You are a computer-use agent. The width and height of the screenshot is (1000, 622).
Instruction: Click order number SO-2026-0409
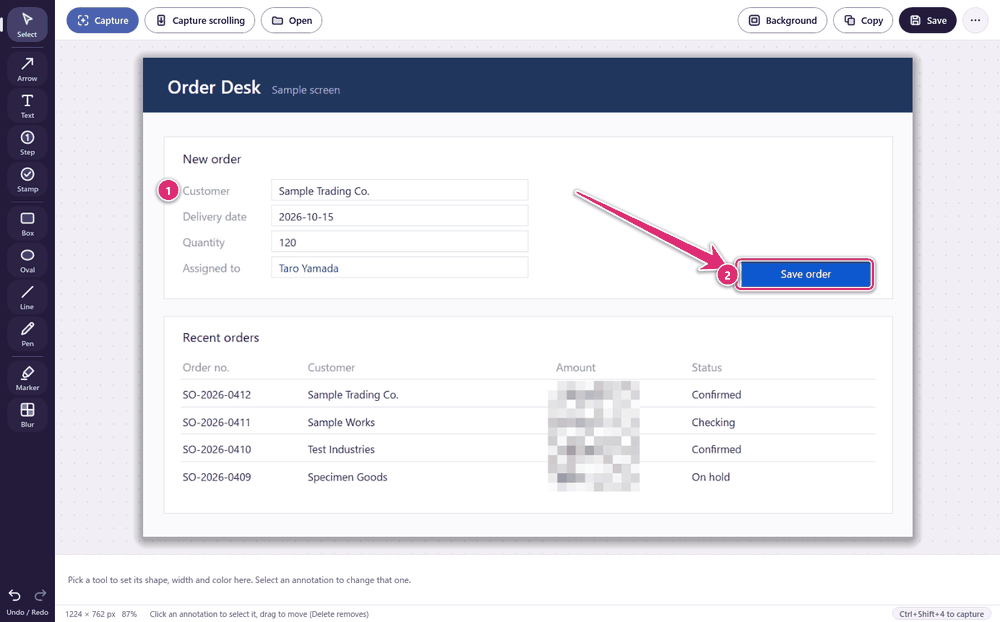tap(217, 477)
